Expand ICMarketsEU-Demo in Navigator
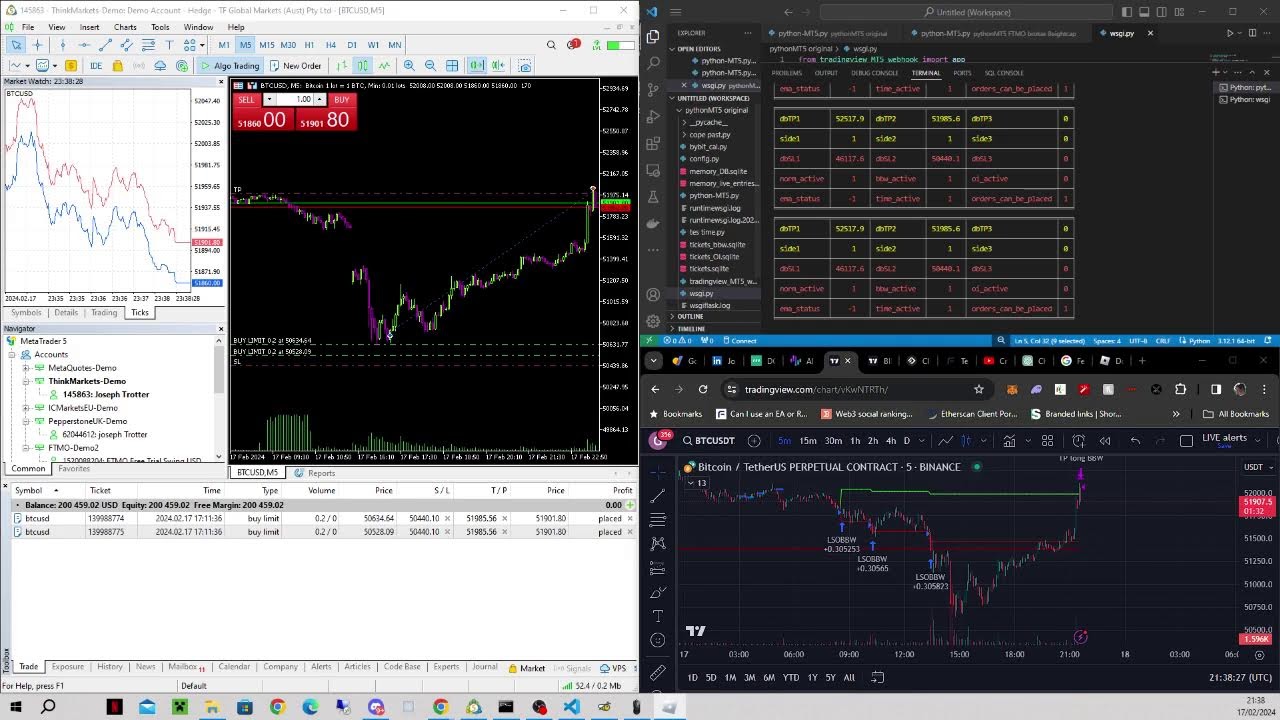The image size is (1280, 720). (x=26, y=408)
